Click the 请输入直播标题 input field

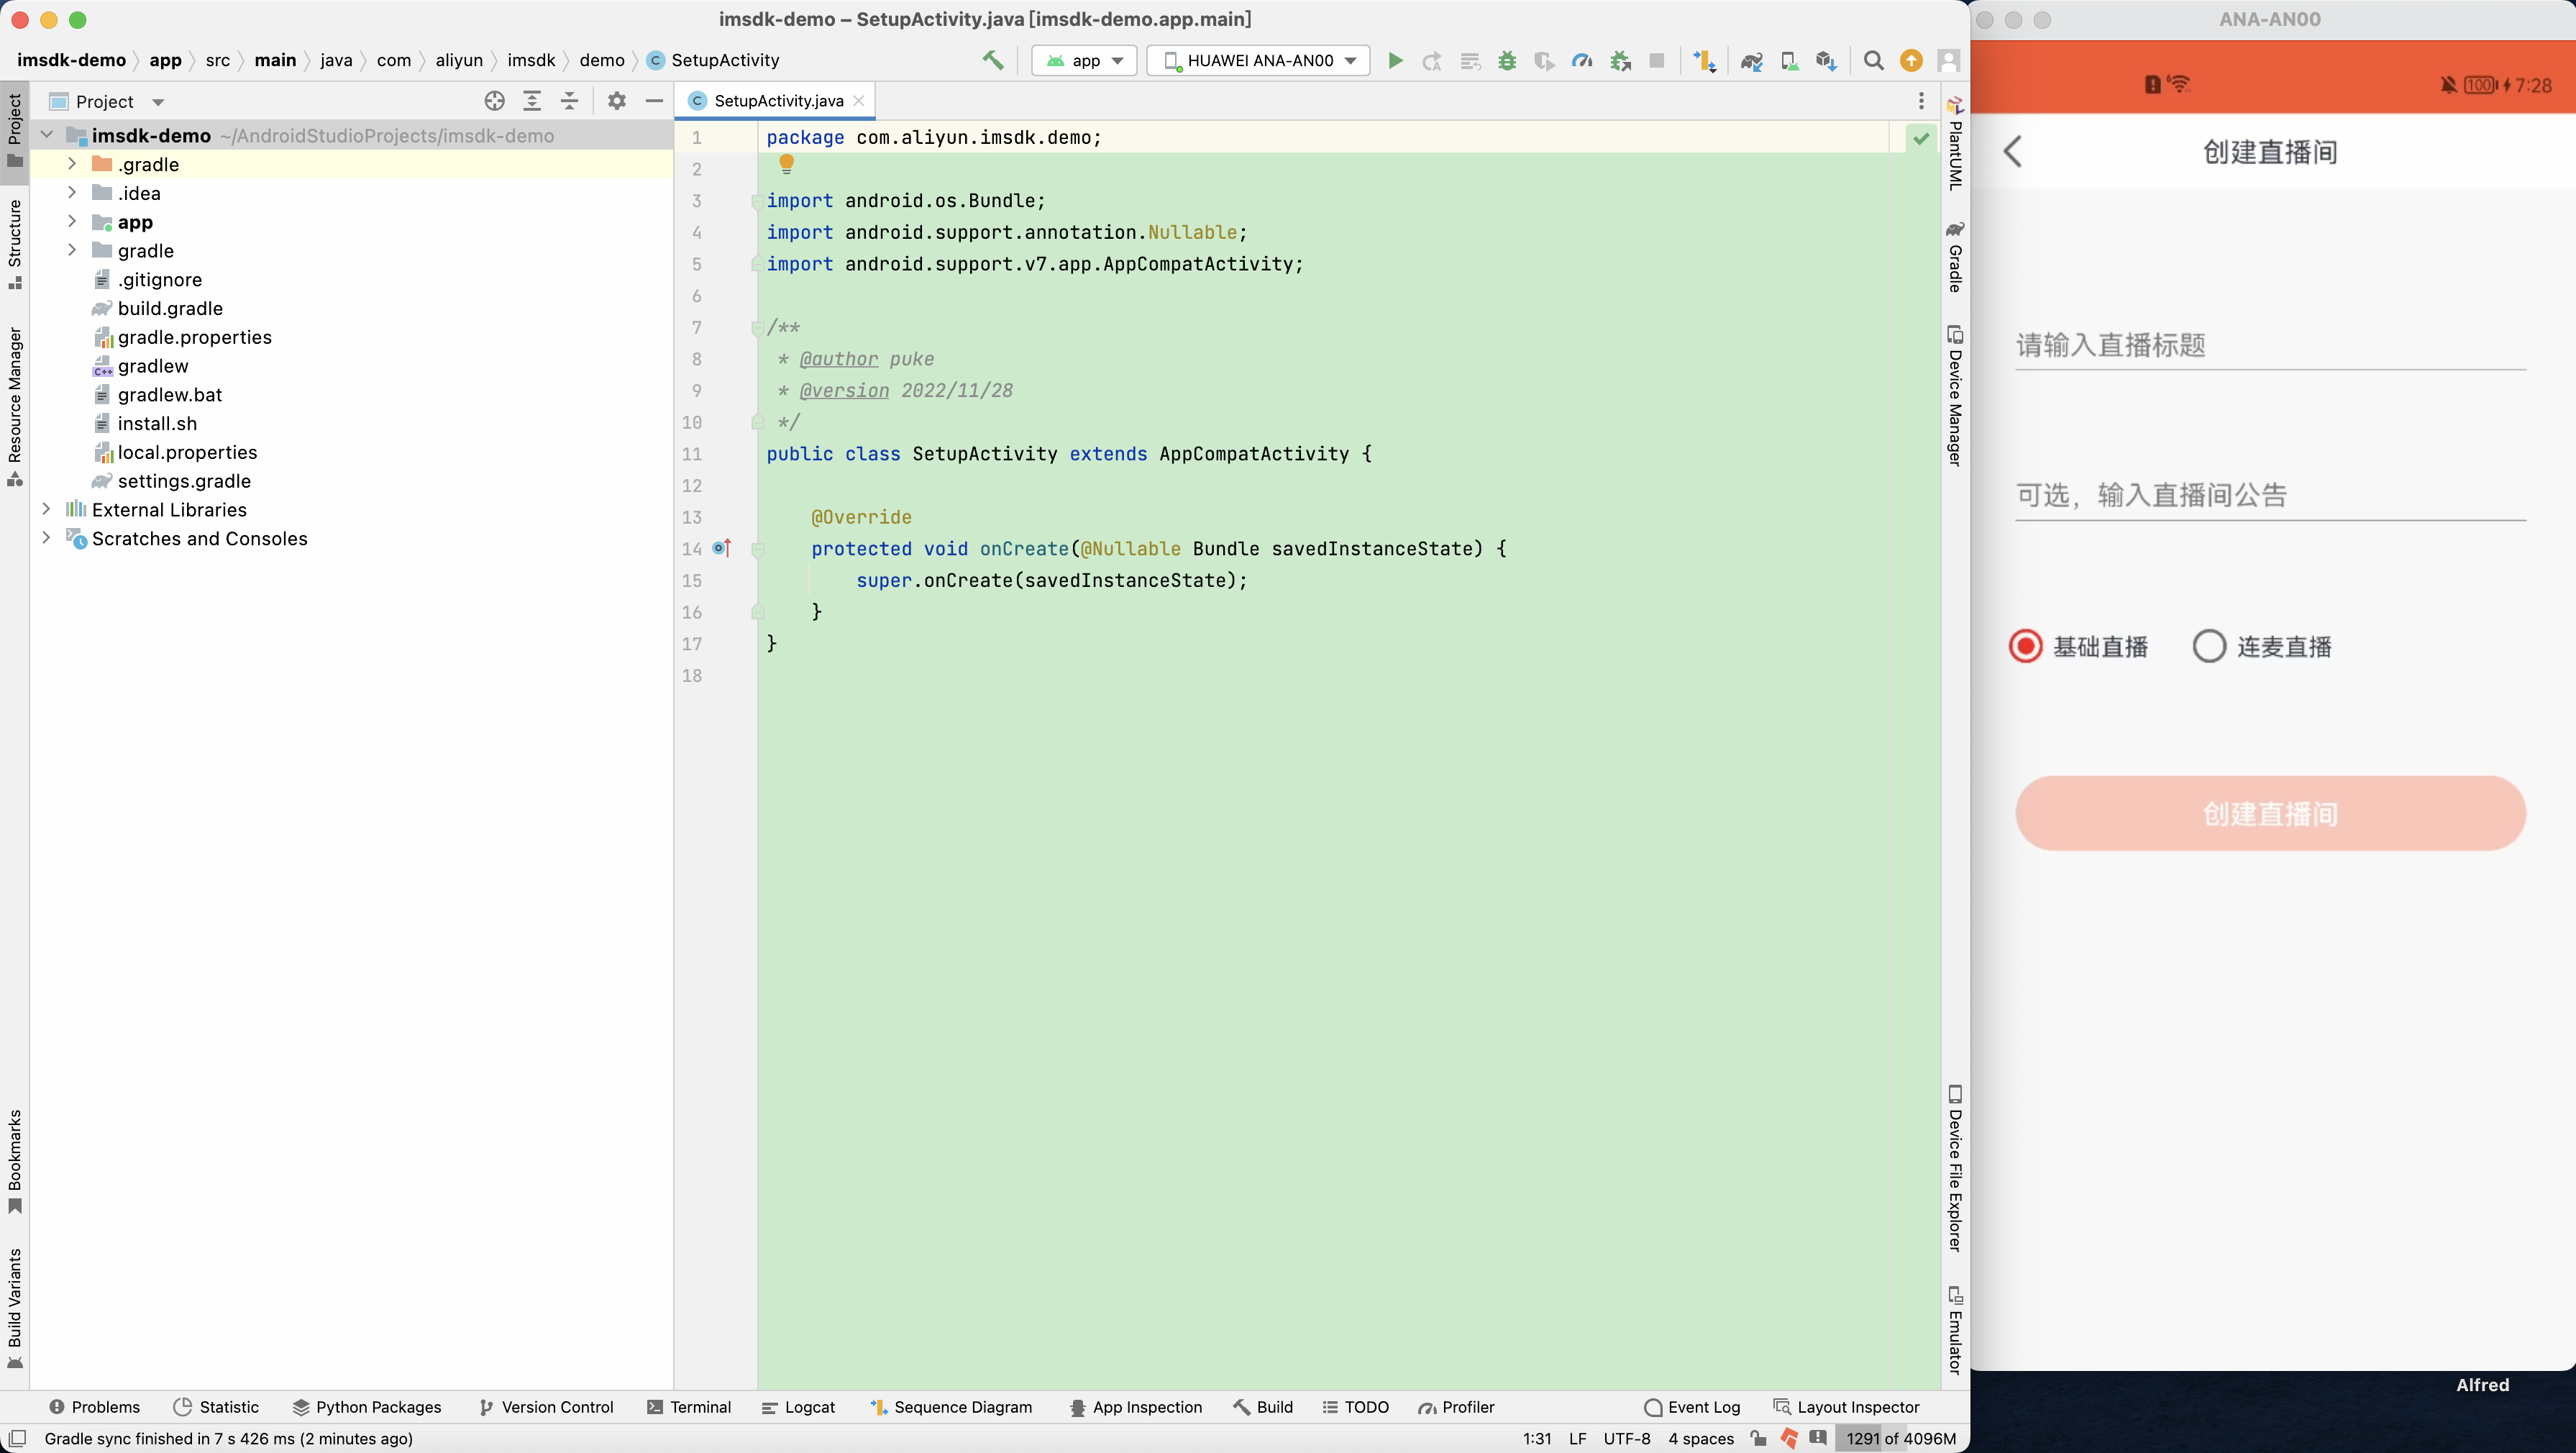[x=2269, y=346]
